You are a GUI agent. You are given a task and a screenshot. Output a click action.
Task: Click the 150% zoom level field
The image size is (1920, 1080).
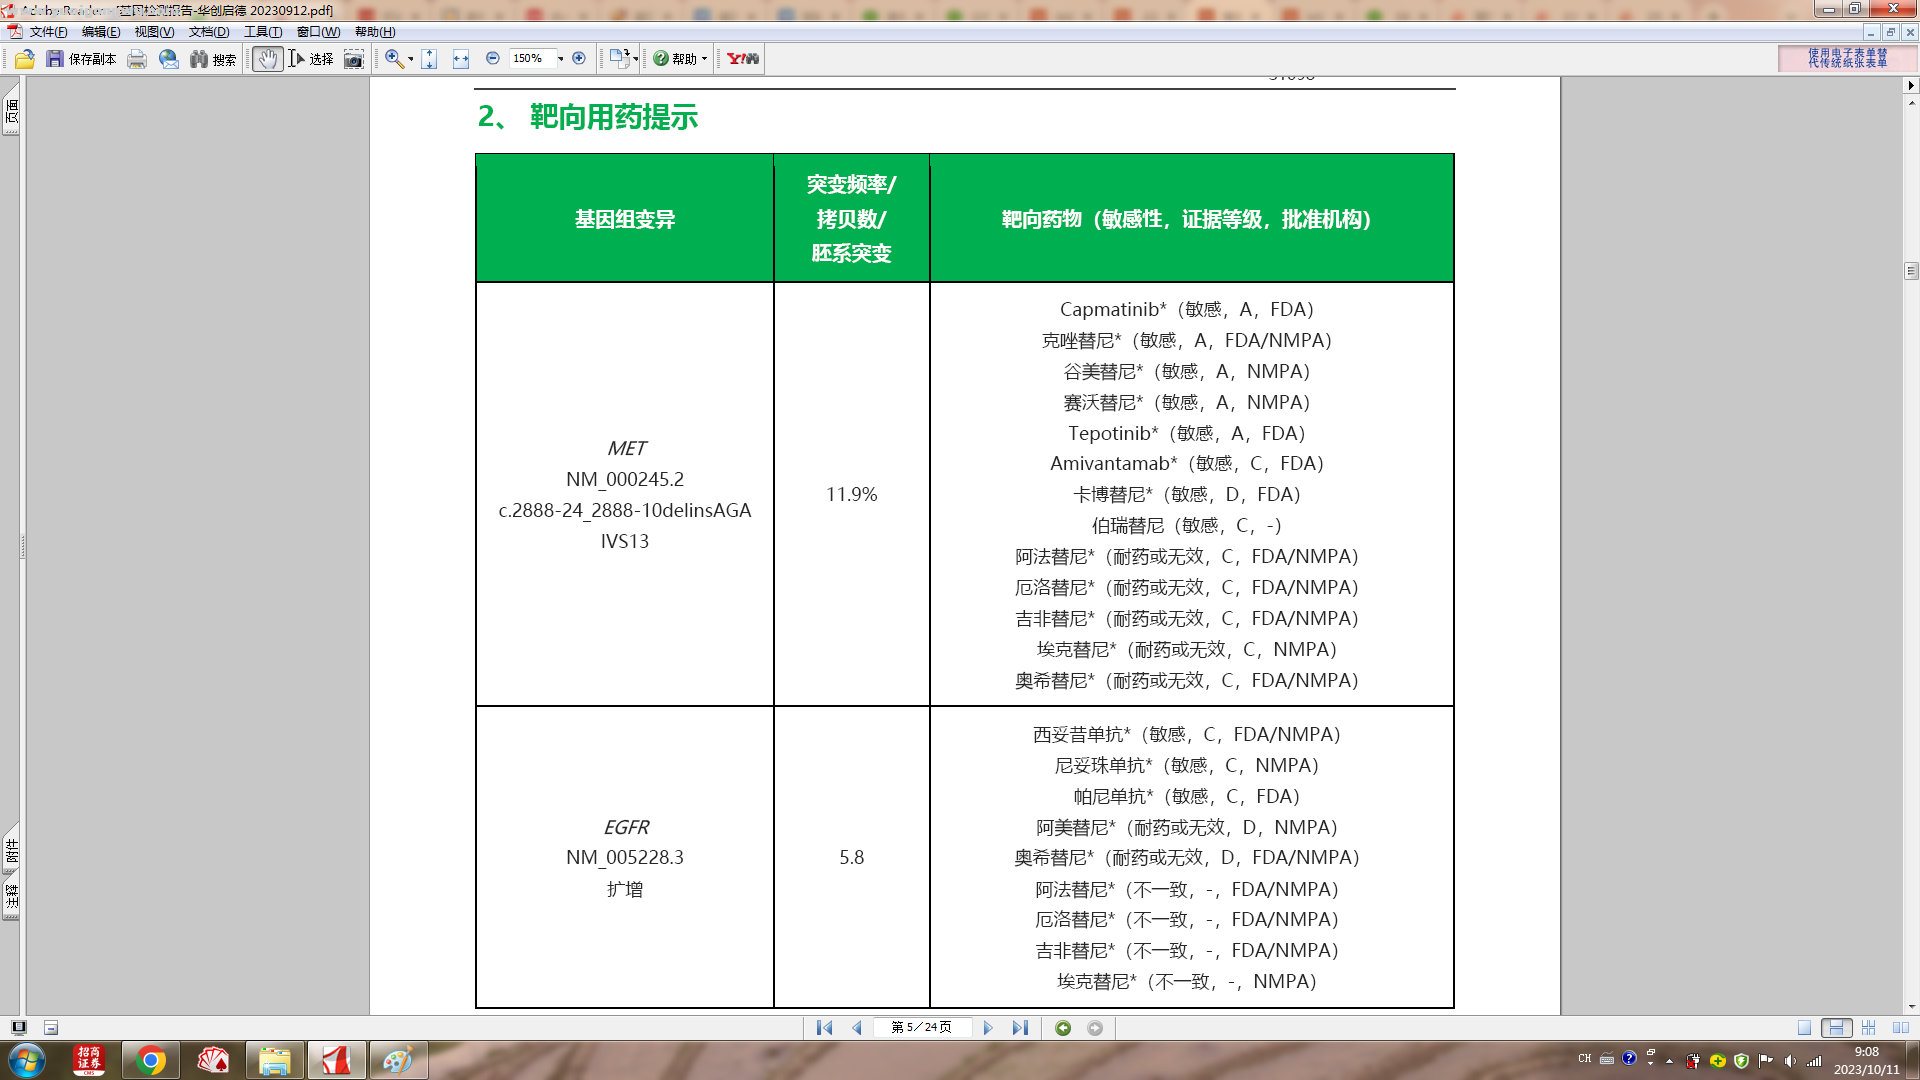coord(531,59)
